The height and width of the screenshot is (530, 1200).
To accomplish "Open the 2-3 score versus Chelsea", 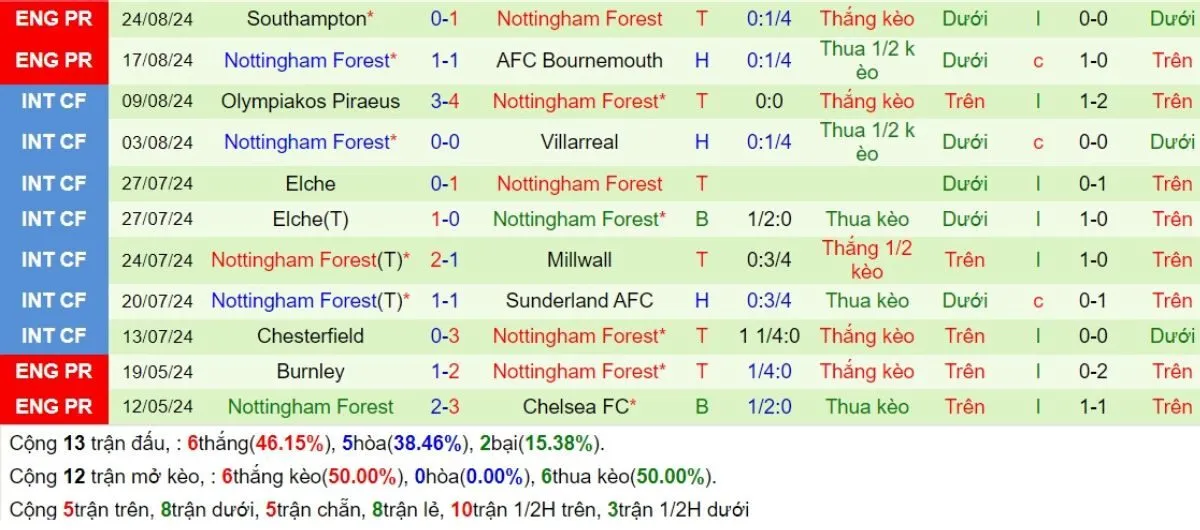I will tap(445, 407).
